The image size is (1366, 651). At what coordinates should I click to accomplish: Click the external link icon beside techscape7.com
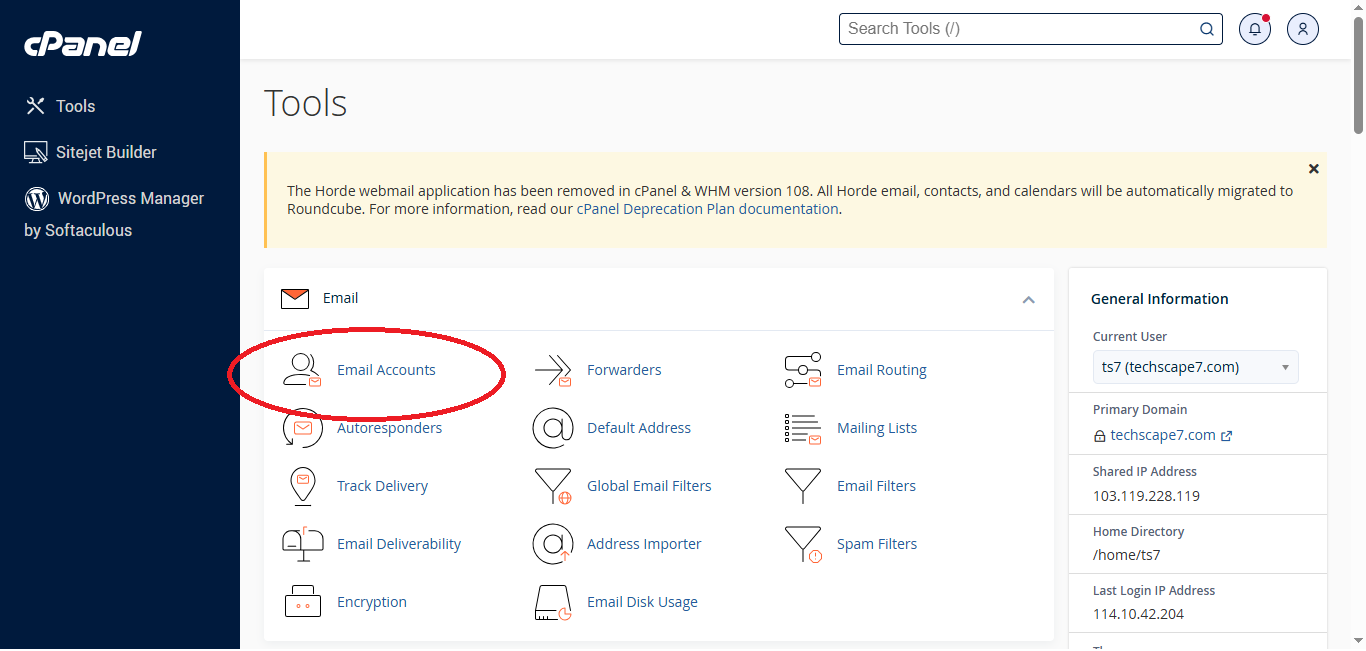[1227, 436]
